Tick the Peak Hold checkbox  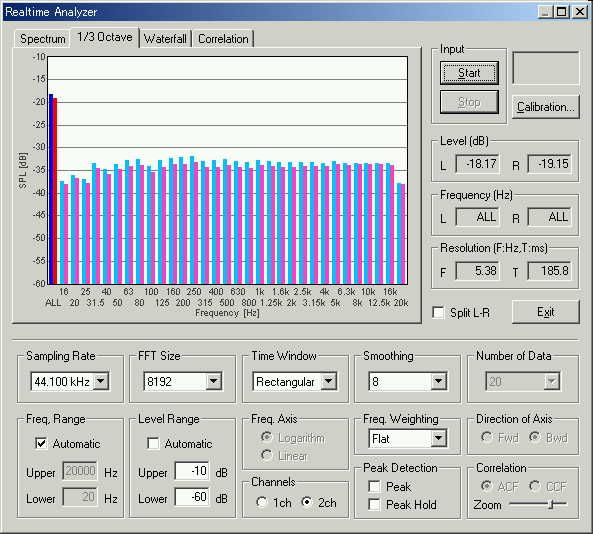374,505
